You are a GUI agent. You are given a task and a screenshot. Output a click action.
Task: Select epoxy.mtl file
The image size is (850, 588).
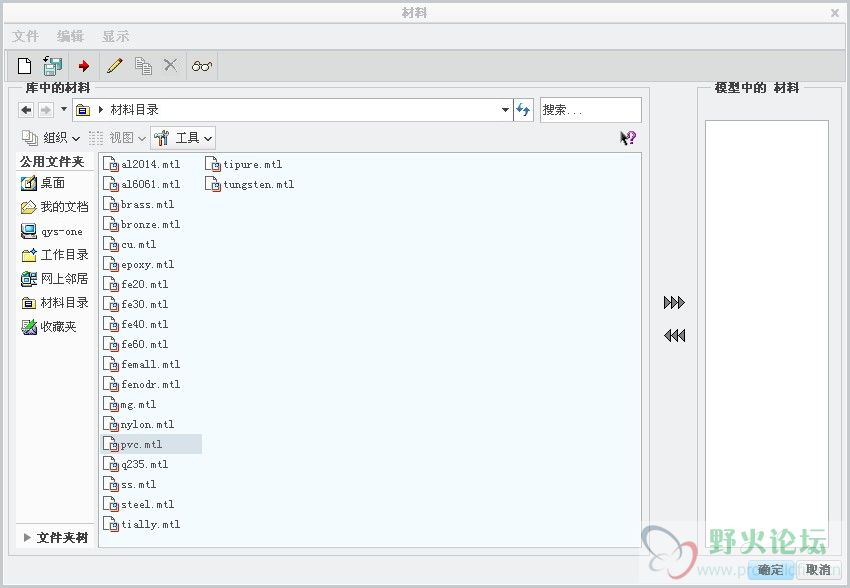pos(139,264)
